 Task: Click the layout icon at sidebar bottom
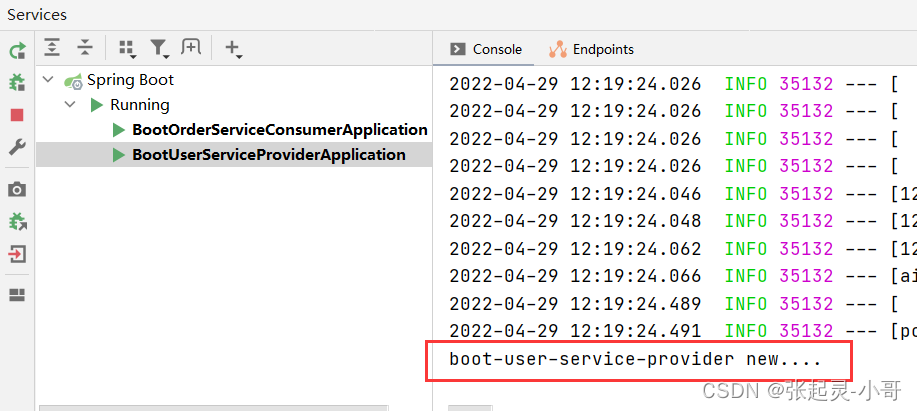(17, 295)
